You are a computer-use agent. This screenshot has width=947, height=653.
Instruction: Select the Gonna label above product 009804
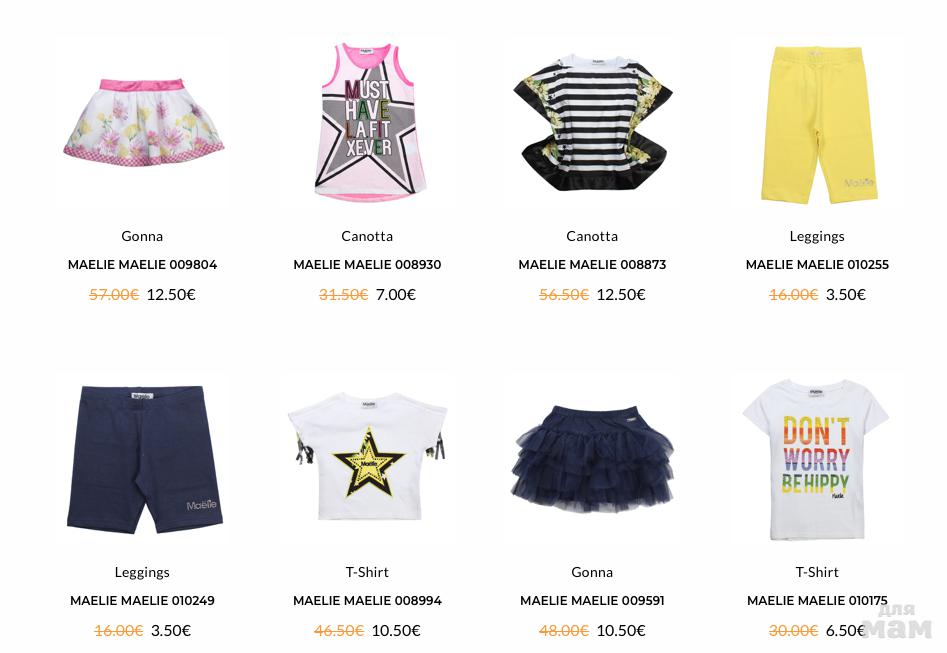click(x=142, y=236)
